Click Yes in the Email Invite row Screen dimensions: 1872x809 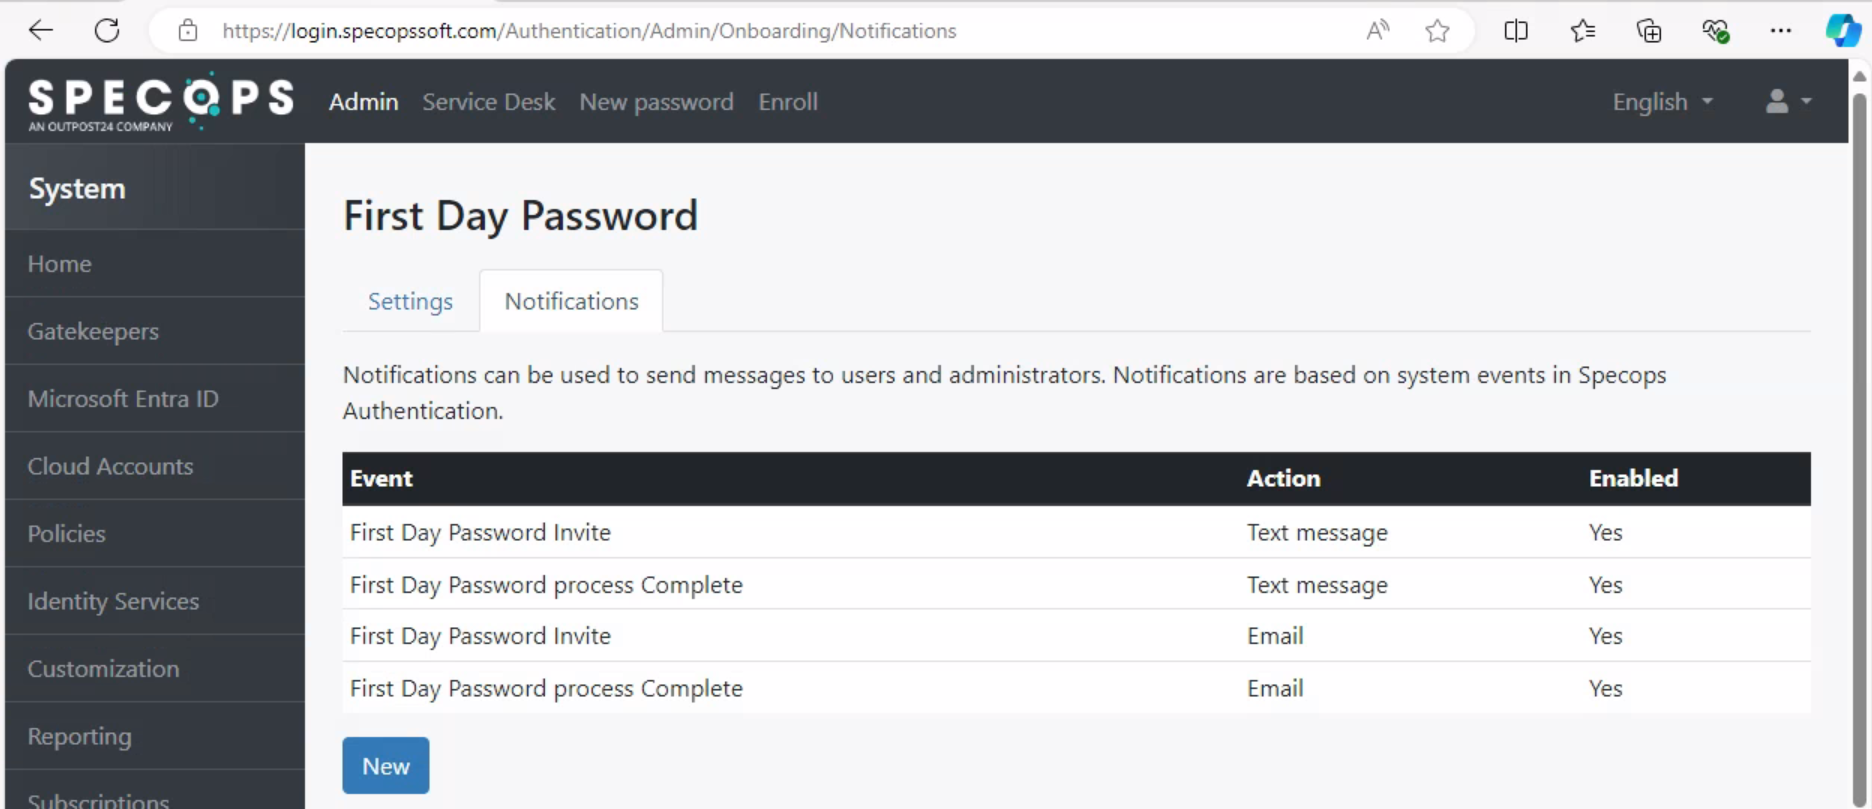(1605, 636)
